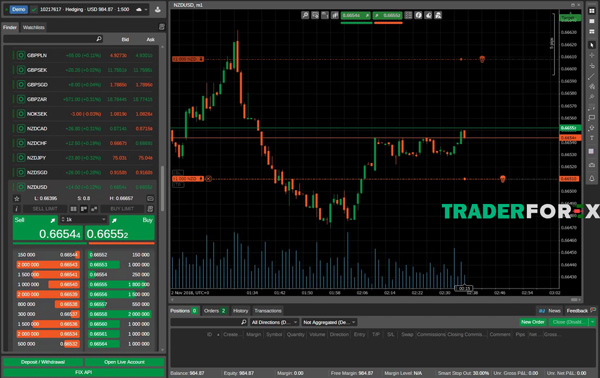Select the text label drawing tool
The height and width of the screenshot is (378, 600).
tap(592, 138)
